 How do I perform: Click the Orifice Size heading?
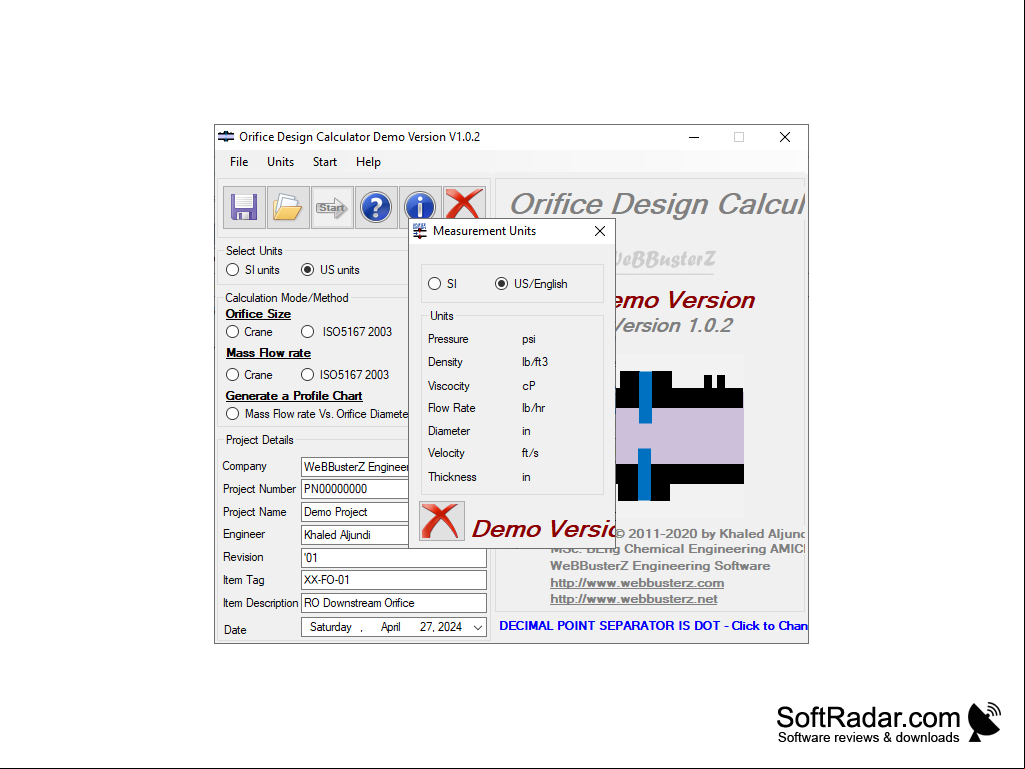[x=258, y=314]
